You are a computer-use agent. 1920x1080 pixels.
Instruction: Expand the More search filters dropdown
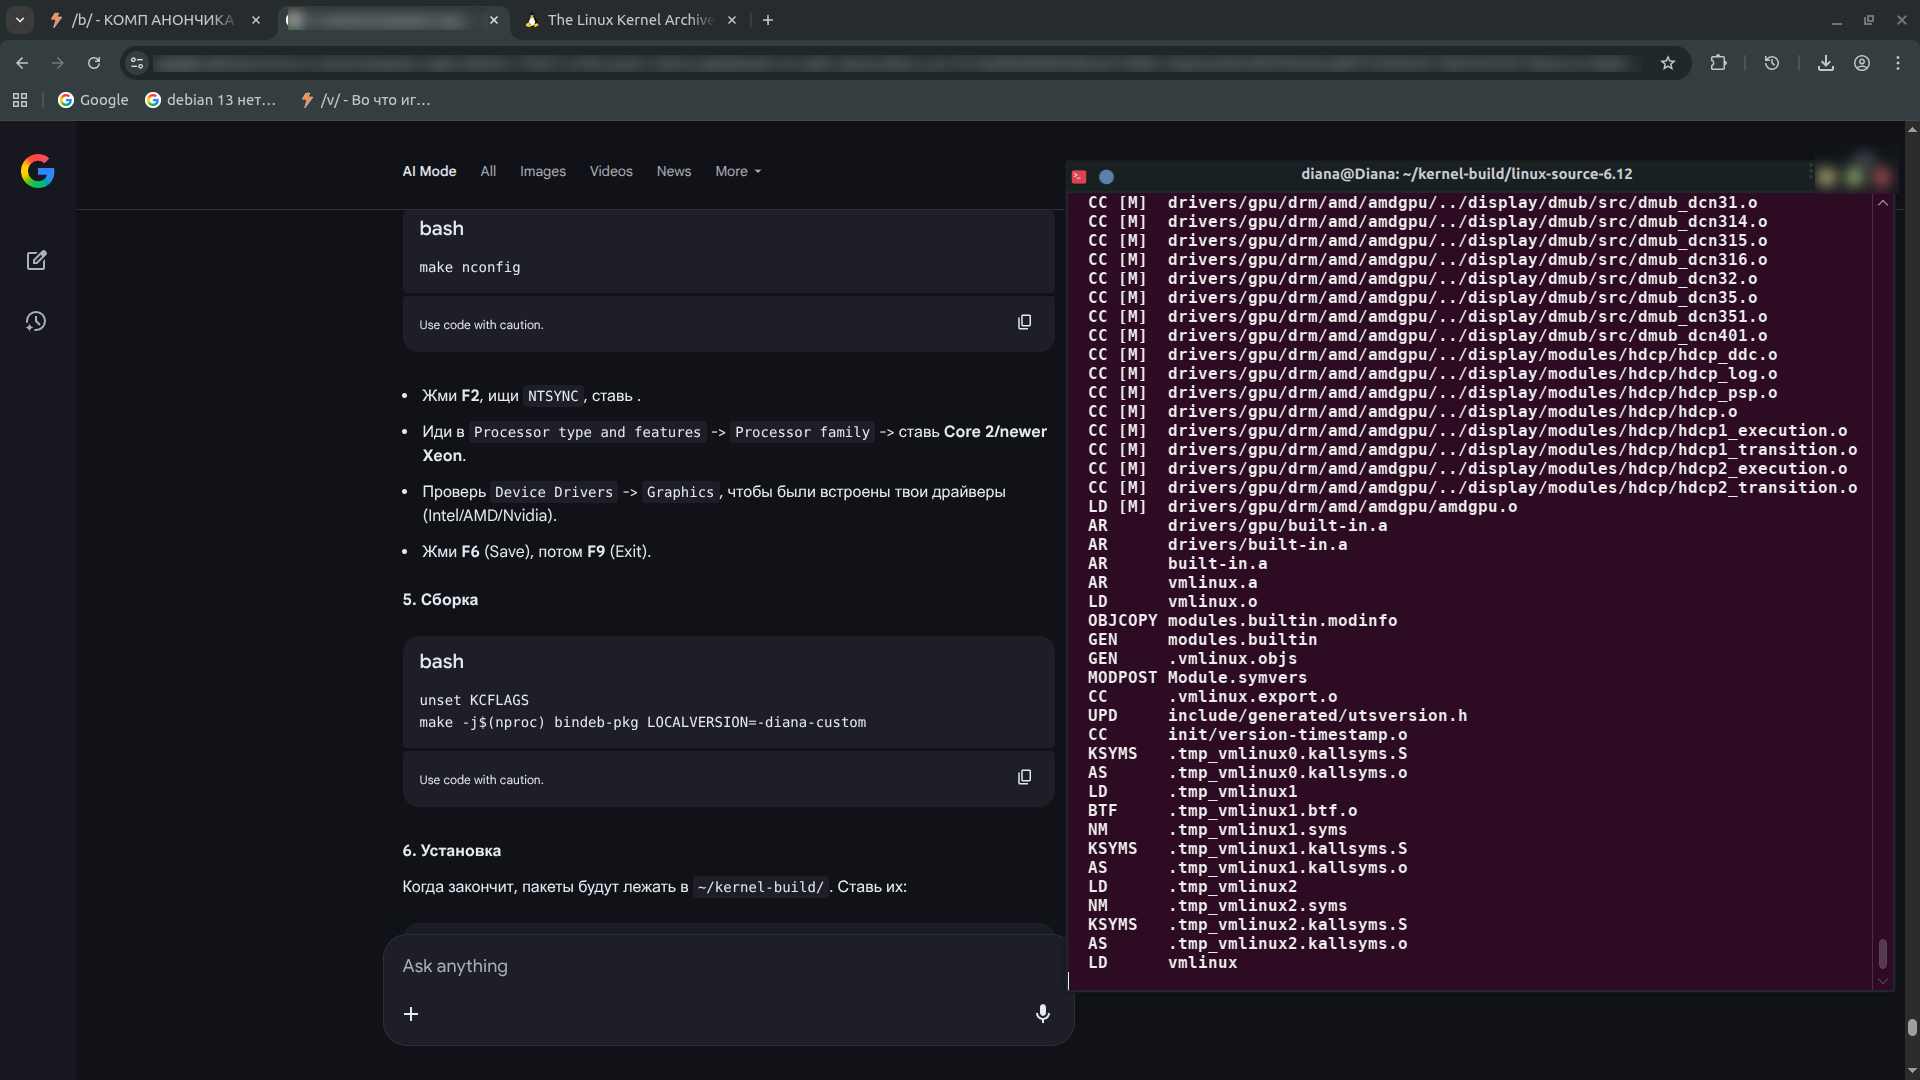coord(738,171)
